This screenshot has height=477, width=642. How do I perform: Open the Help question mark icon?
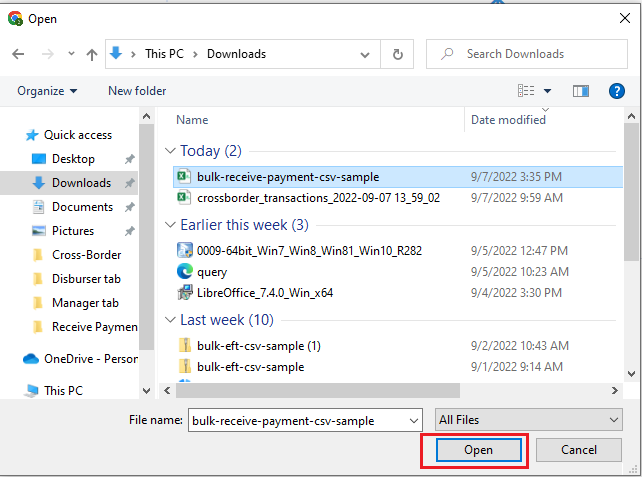(617, 91)
